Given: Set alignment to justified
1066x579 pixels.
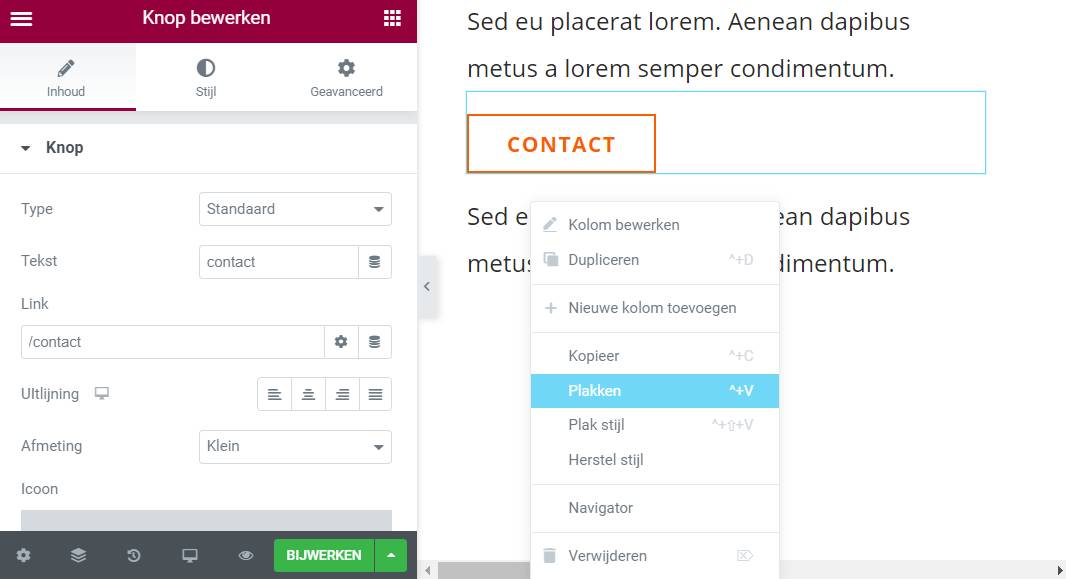Looking at the screenshot, I should (x=375, y=395).
